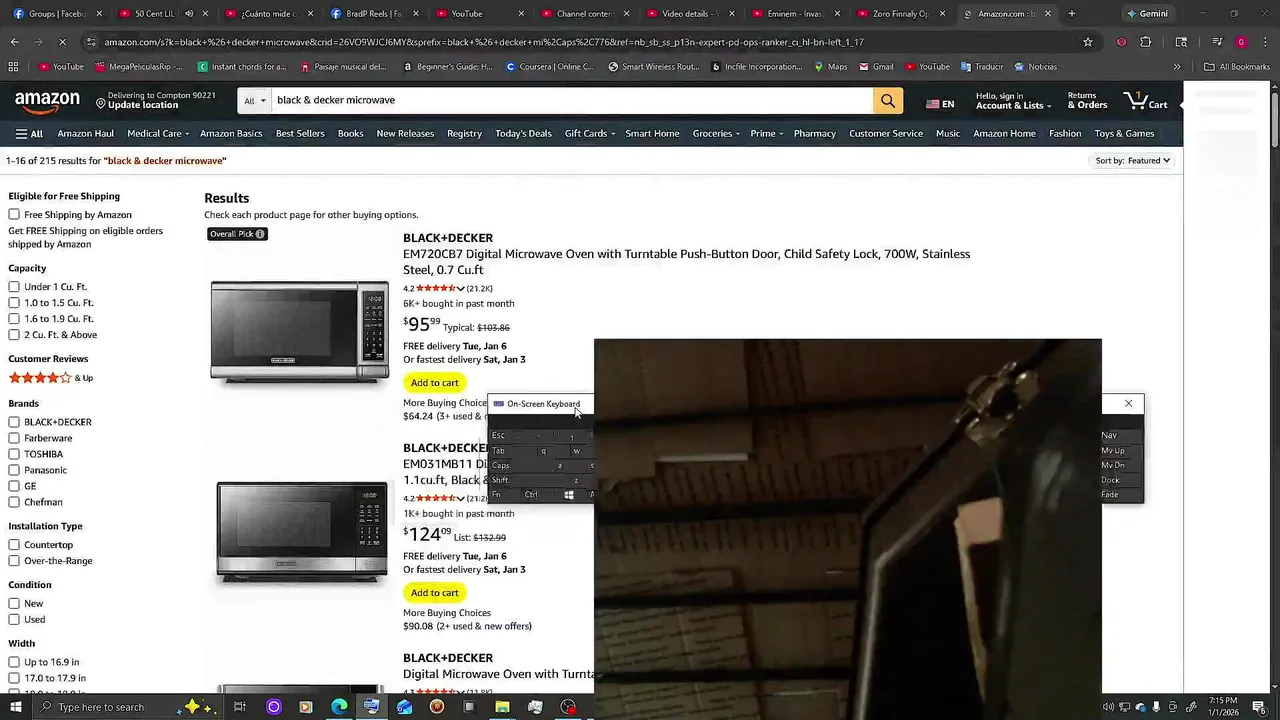Open the Maps bookmark
Screen dimensions: 1280x720
(830, 67)
